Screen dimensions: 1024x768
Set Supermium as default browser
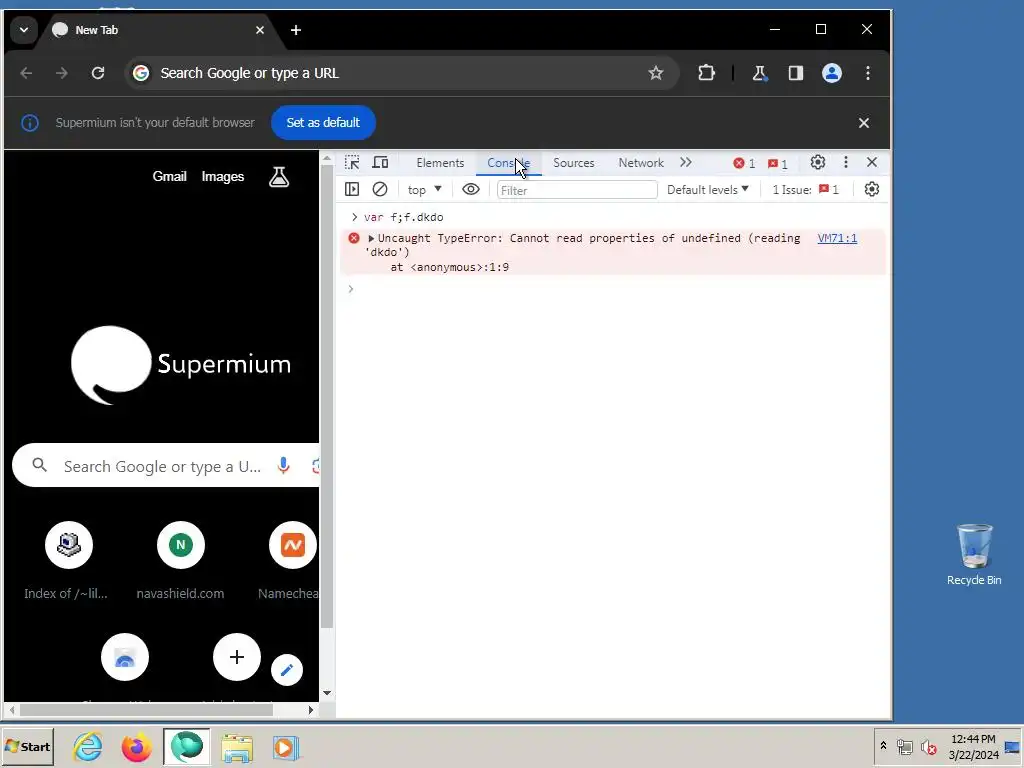tap(323, 123)
